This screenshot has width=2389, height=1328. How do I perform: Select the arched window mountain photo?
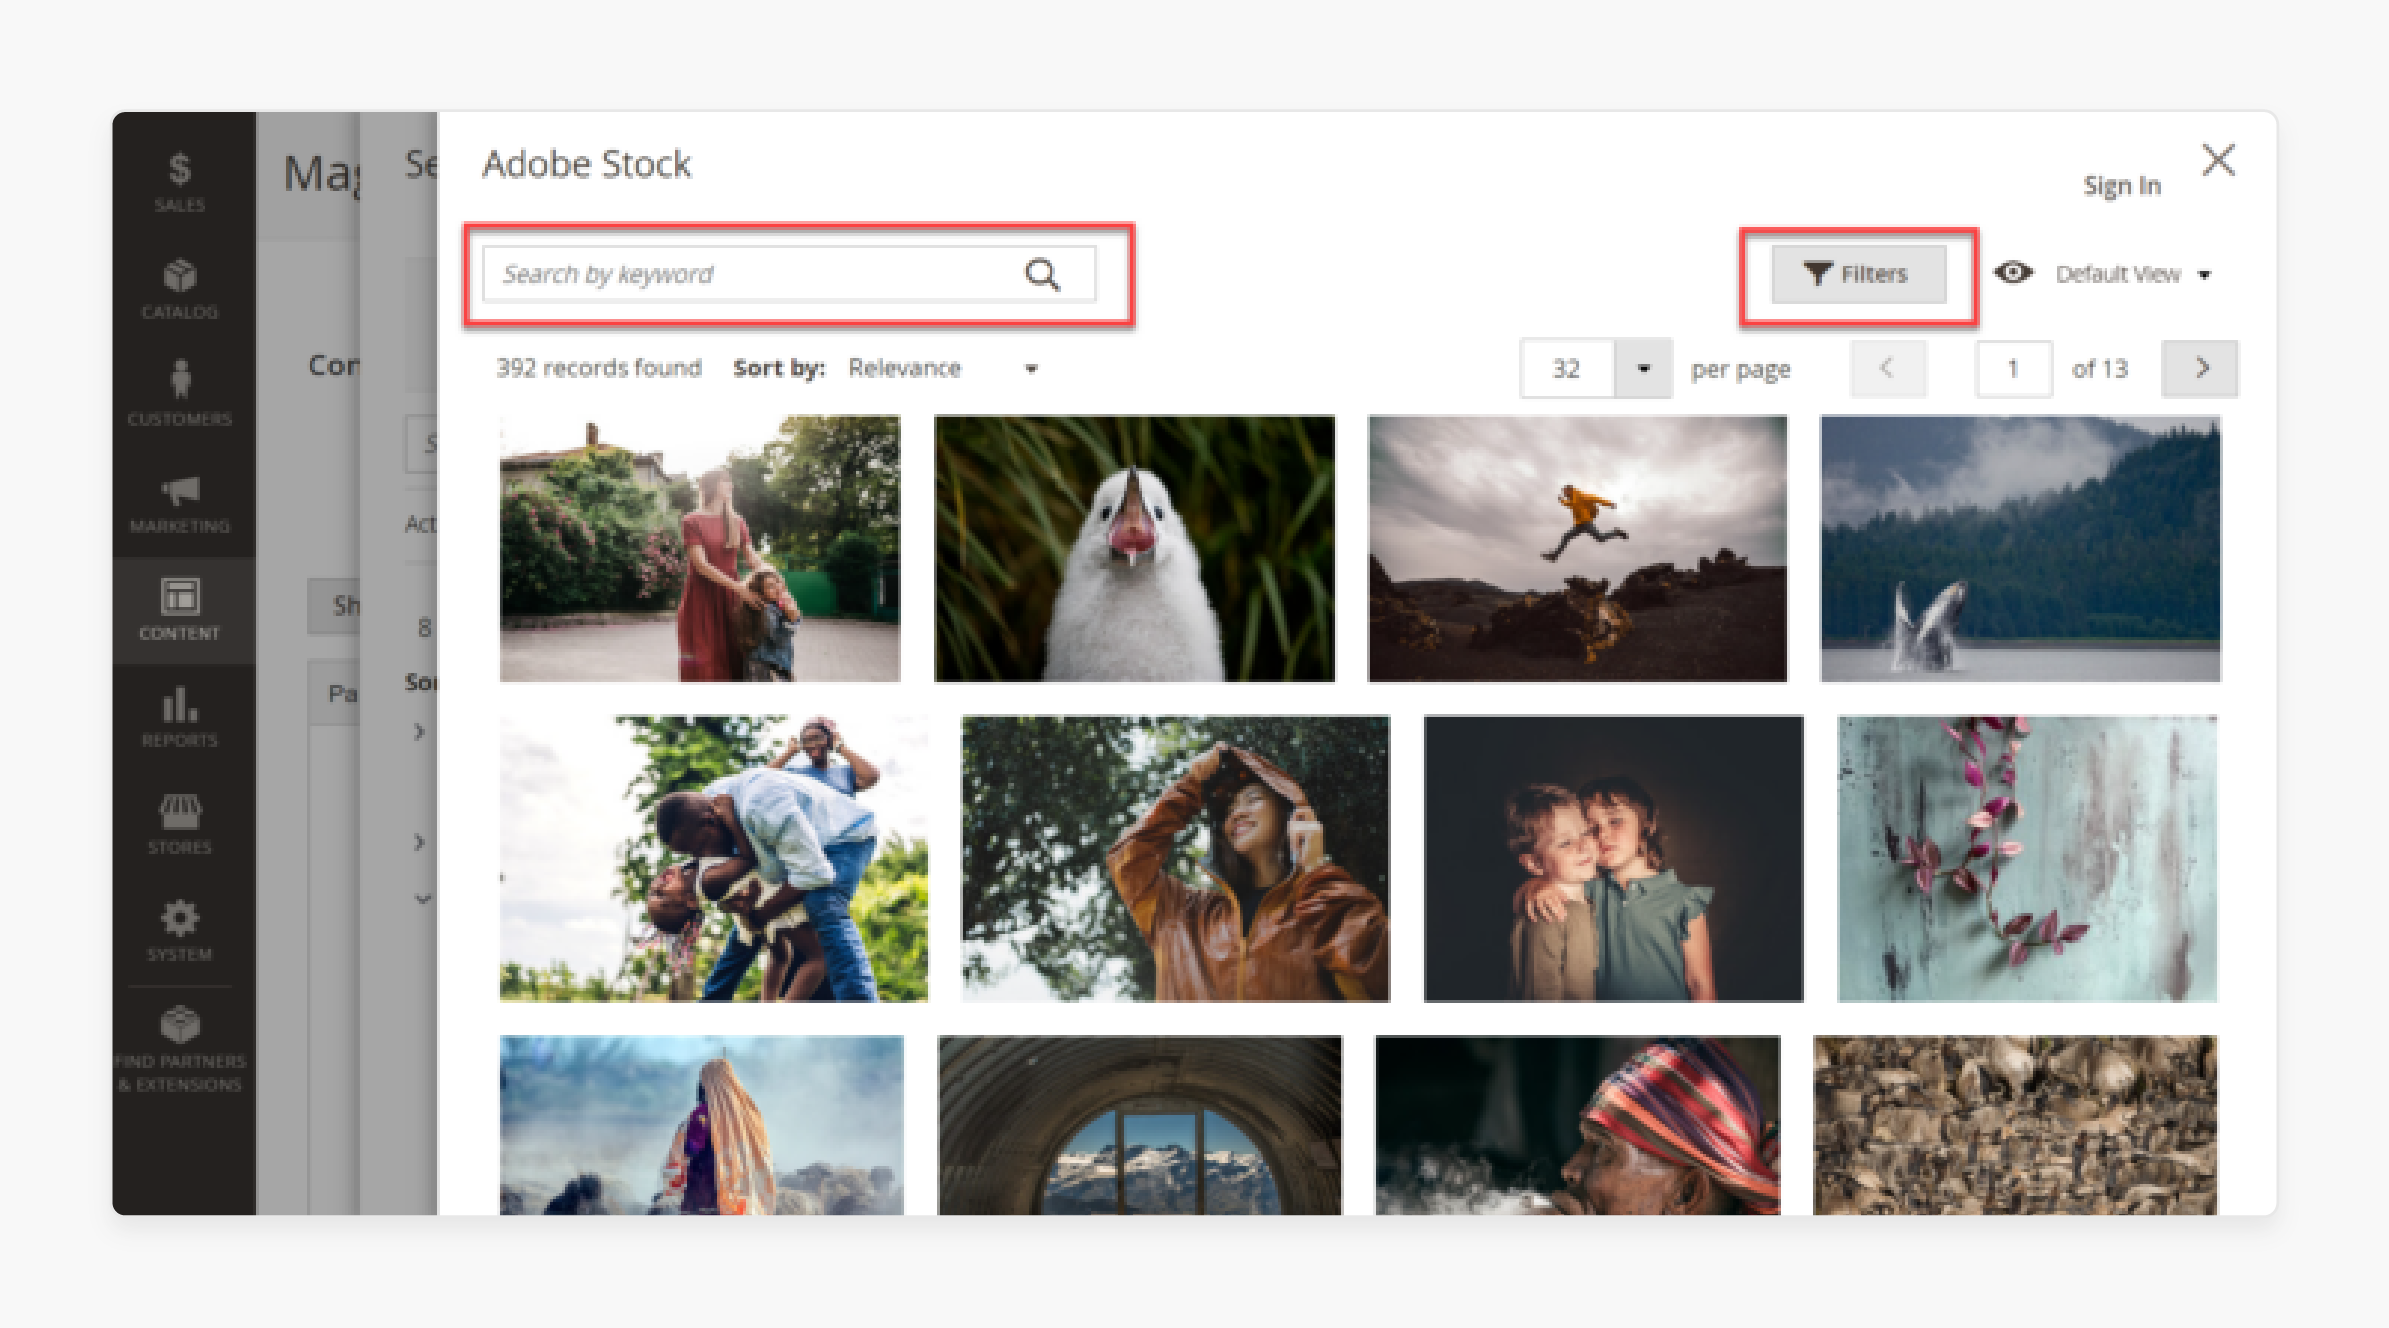tap(1139, 1125)
